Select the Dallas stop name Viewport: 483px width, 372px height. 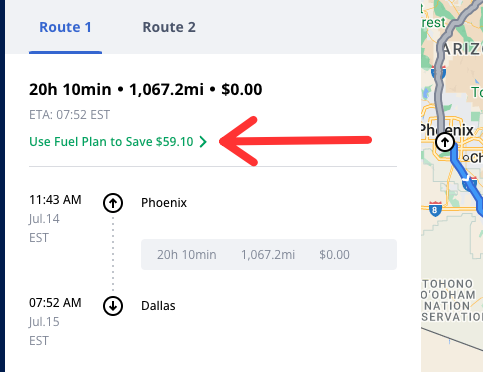pyautogui.click(x=158, y=306)
